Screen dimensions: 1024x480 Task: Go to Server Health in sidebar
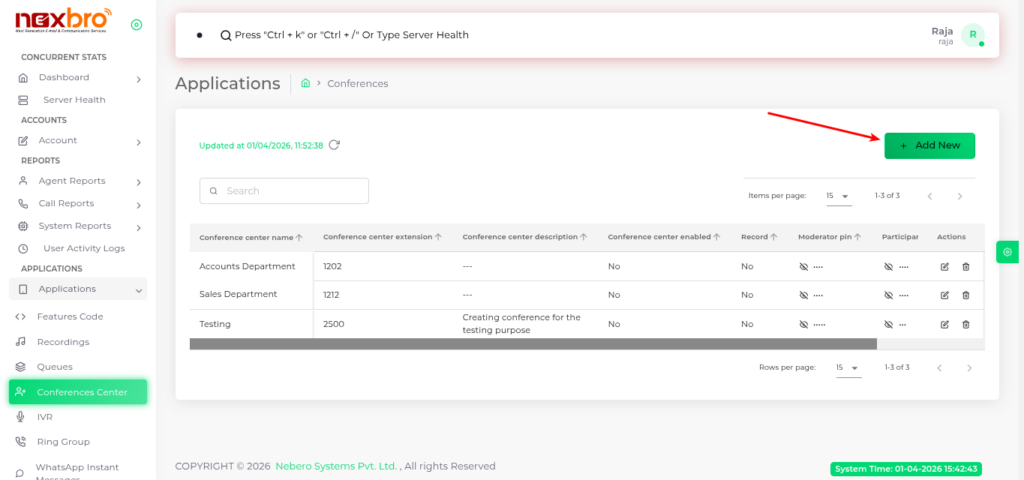74,100
